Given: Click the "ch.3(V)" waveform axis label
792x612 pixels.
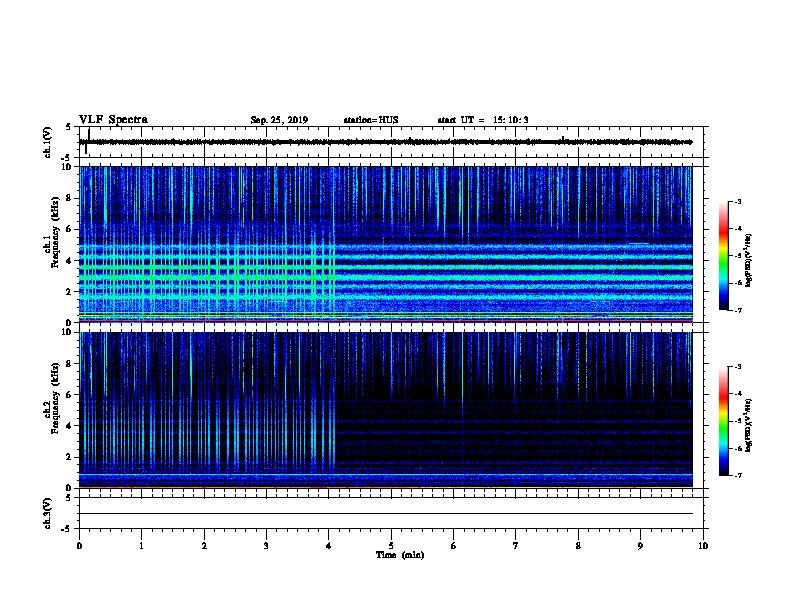Looking at the screenshot, I should tap(48, 513).
